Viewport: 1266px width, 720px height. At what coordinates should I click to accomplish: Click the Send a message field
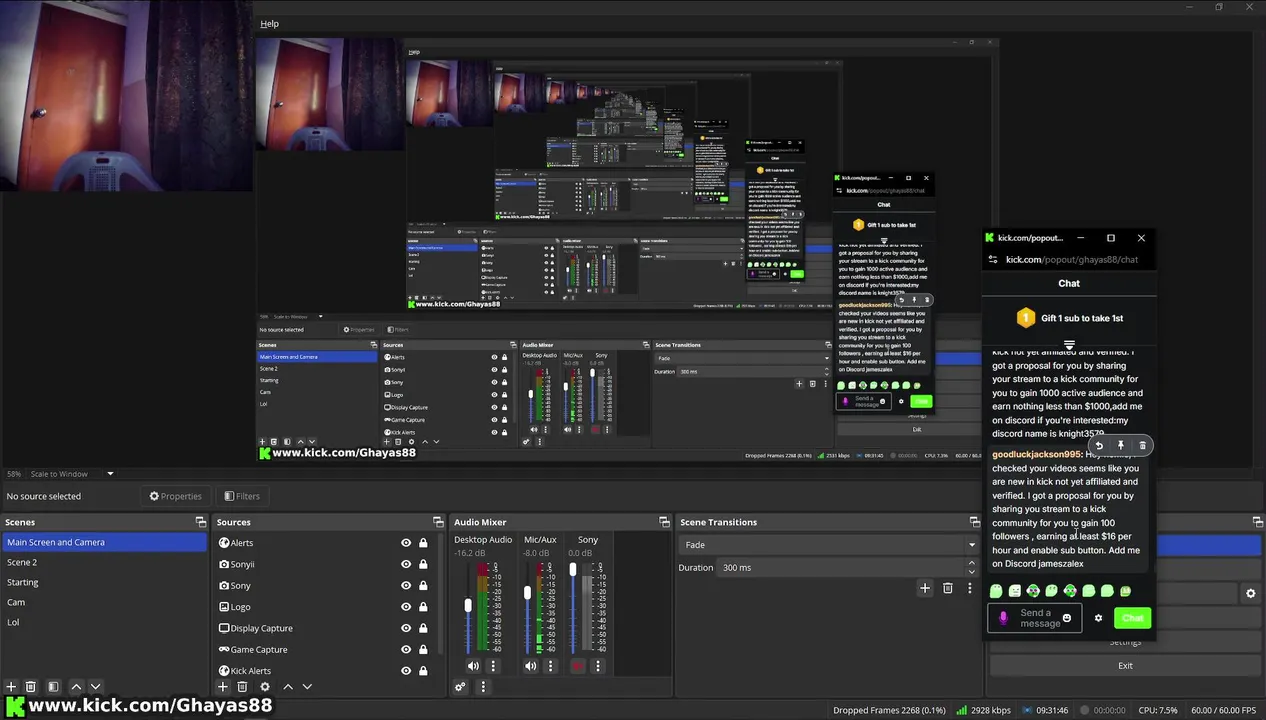pos(1034,618)
